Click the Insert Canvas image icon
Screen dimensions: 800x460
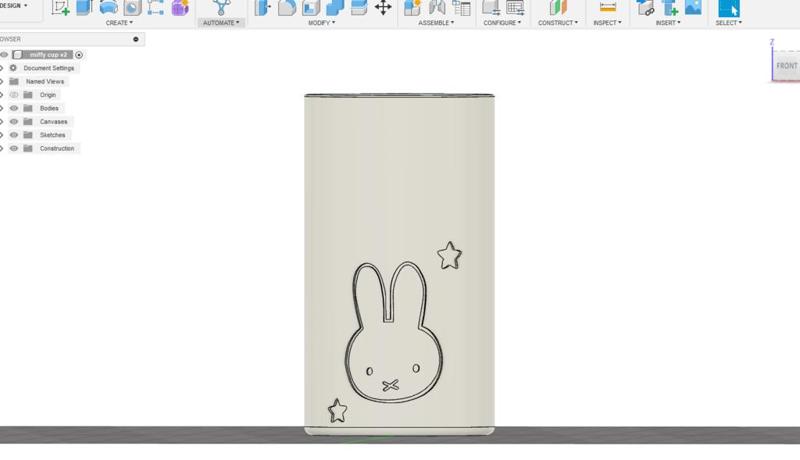pos(693,7)
